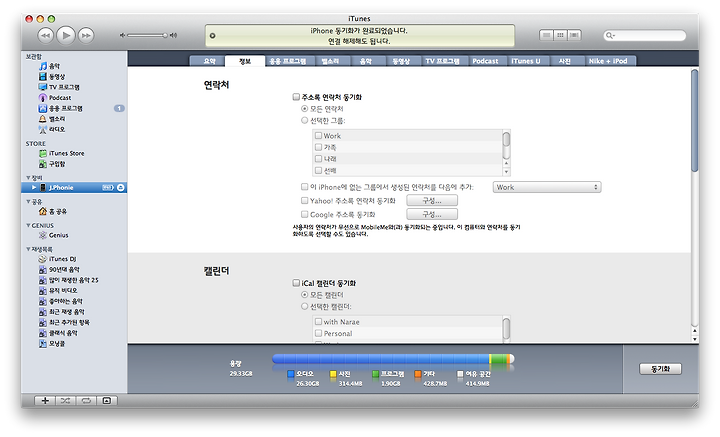Click the iTunes search field

645,35
